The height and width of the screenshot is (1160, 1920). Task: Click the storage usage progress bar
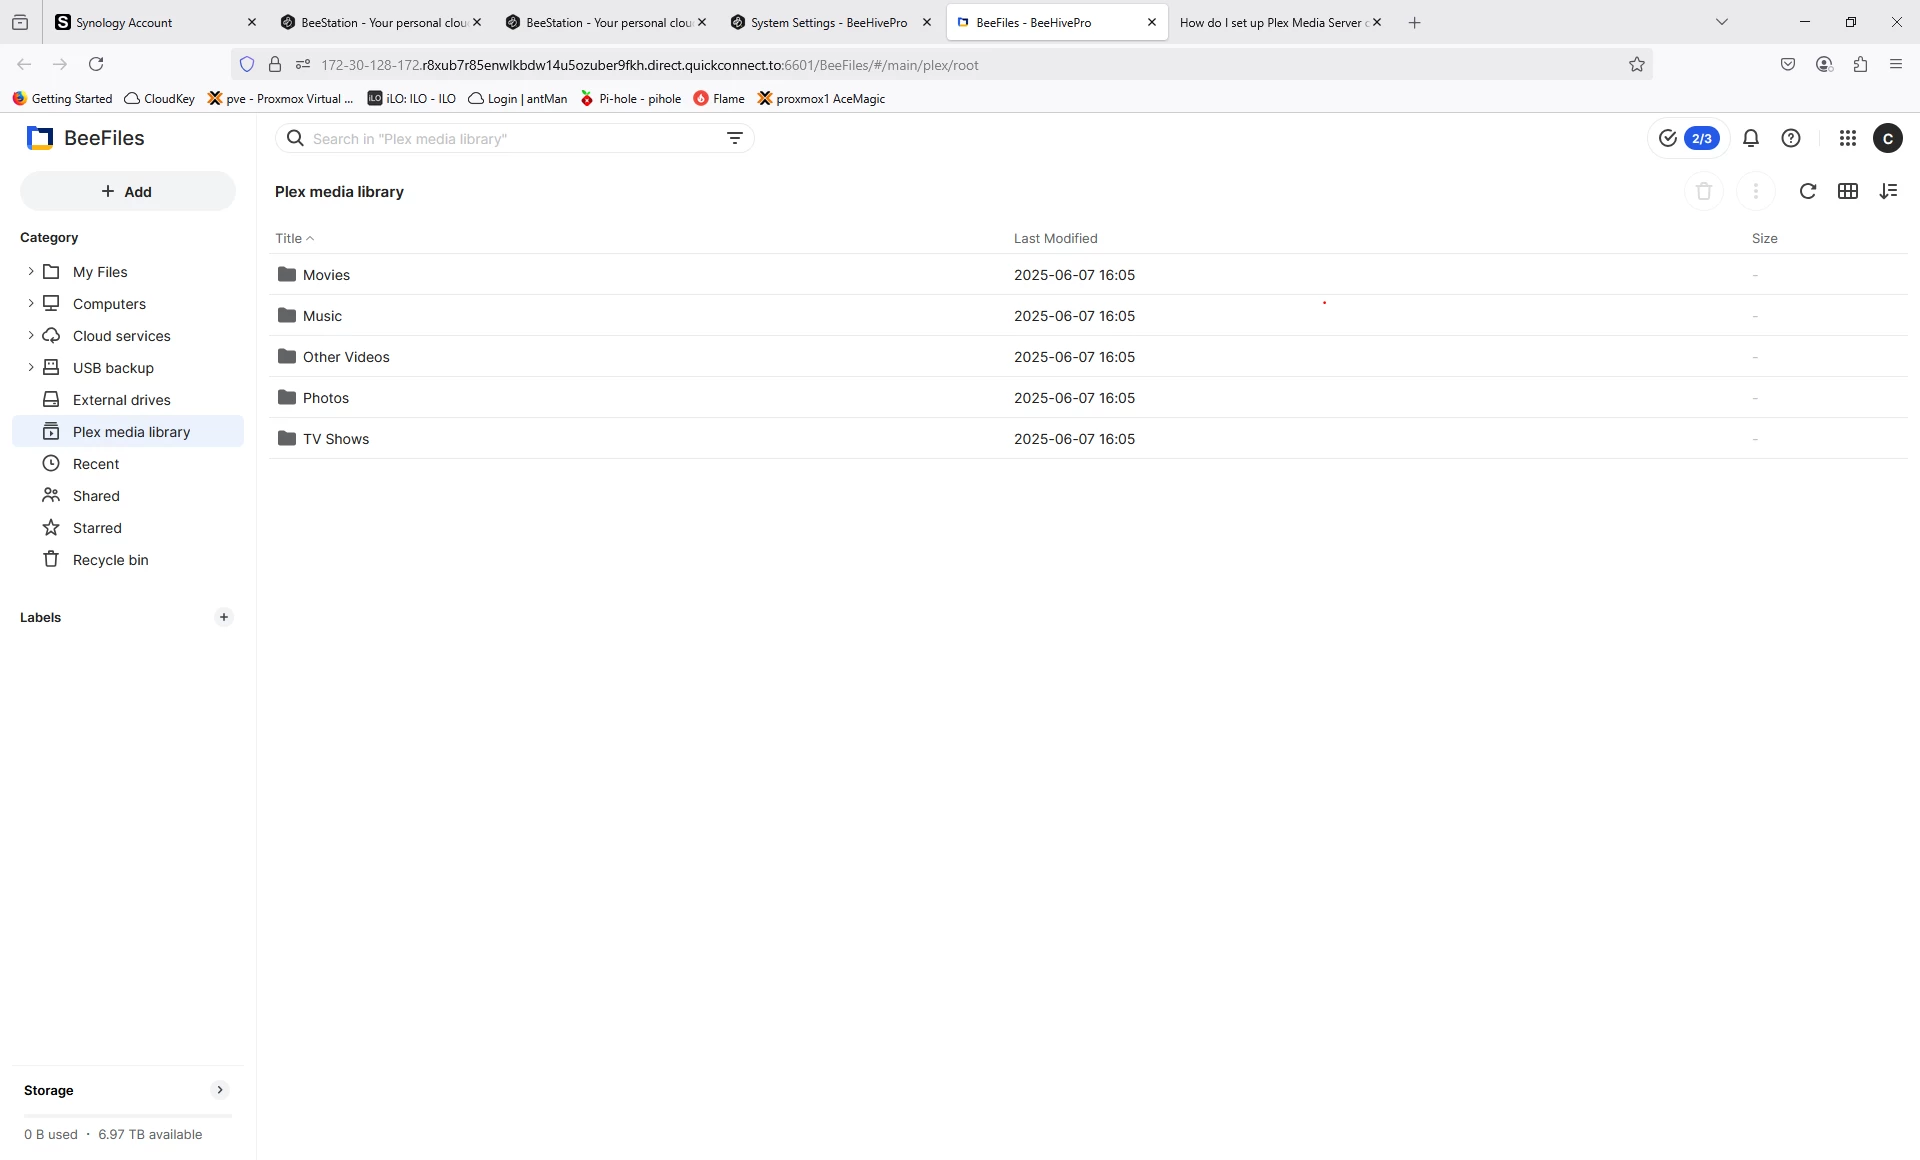pyautogui.click(x=128, y=1115)
